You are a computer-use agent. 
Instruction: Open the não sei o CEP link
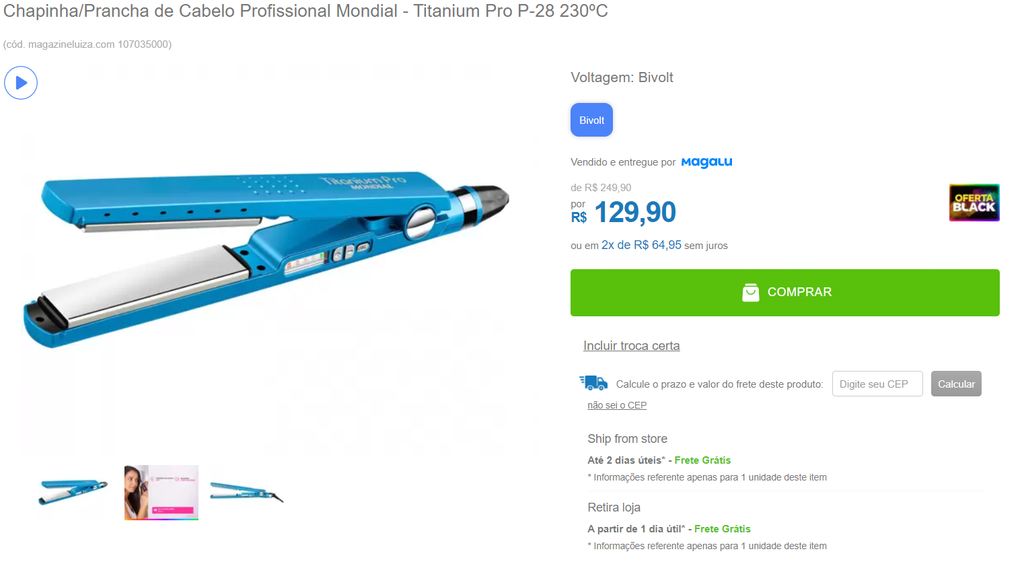tap(616, 405)
